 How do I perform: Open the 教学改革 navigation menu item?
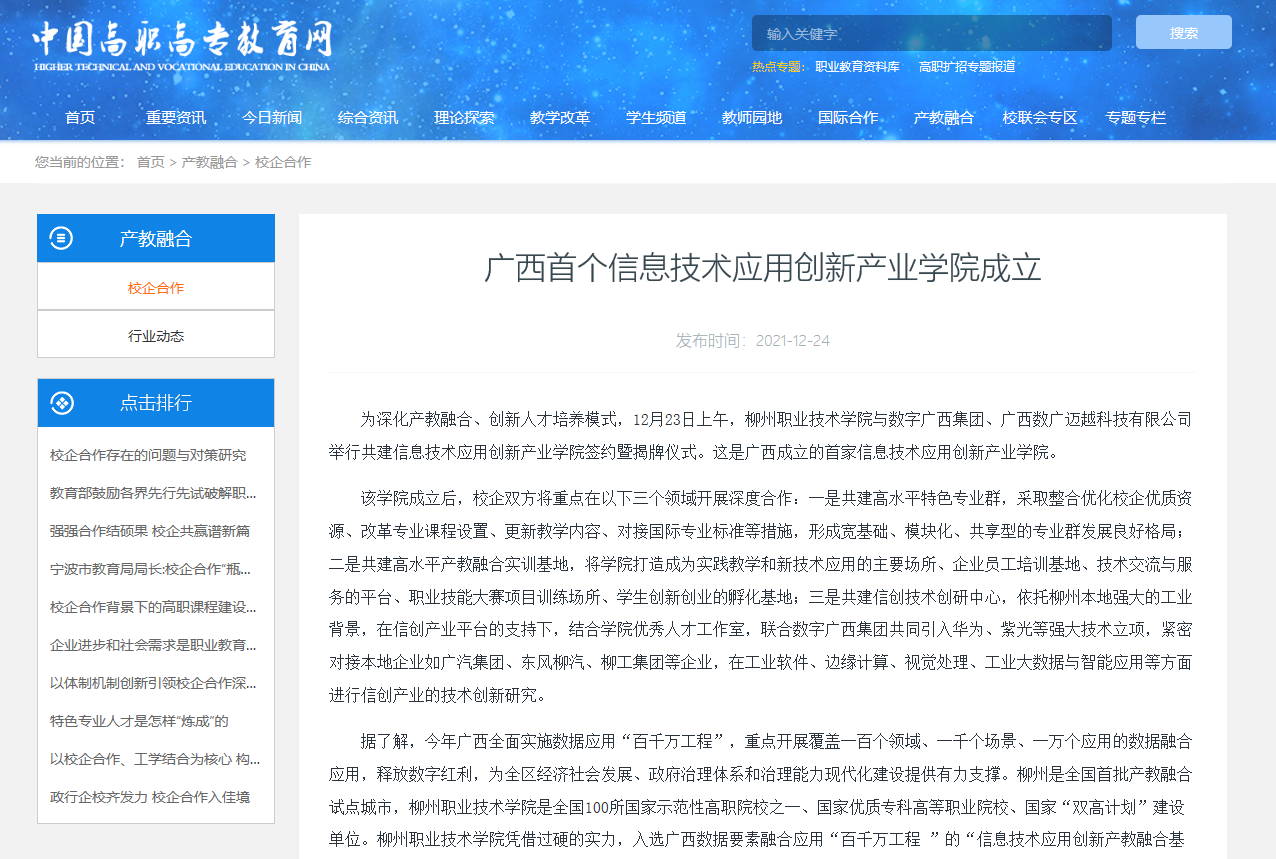click(560, 117)
